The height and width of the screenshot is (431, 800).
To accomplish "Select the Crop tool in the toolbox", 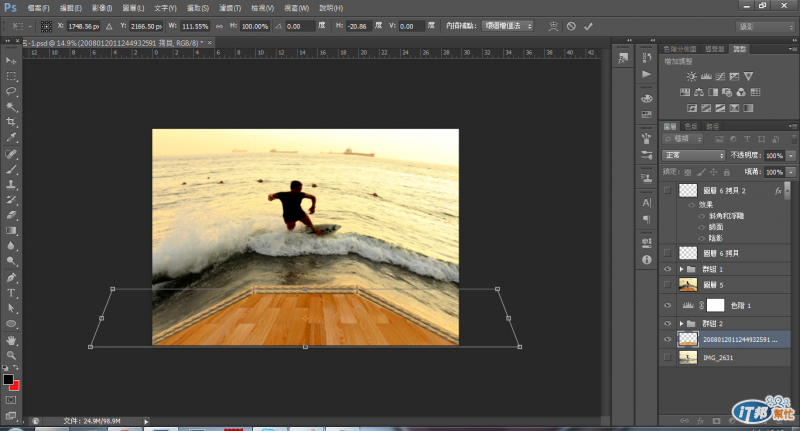I will pyautogui.click(x=11, y=123).
